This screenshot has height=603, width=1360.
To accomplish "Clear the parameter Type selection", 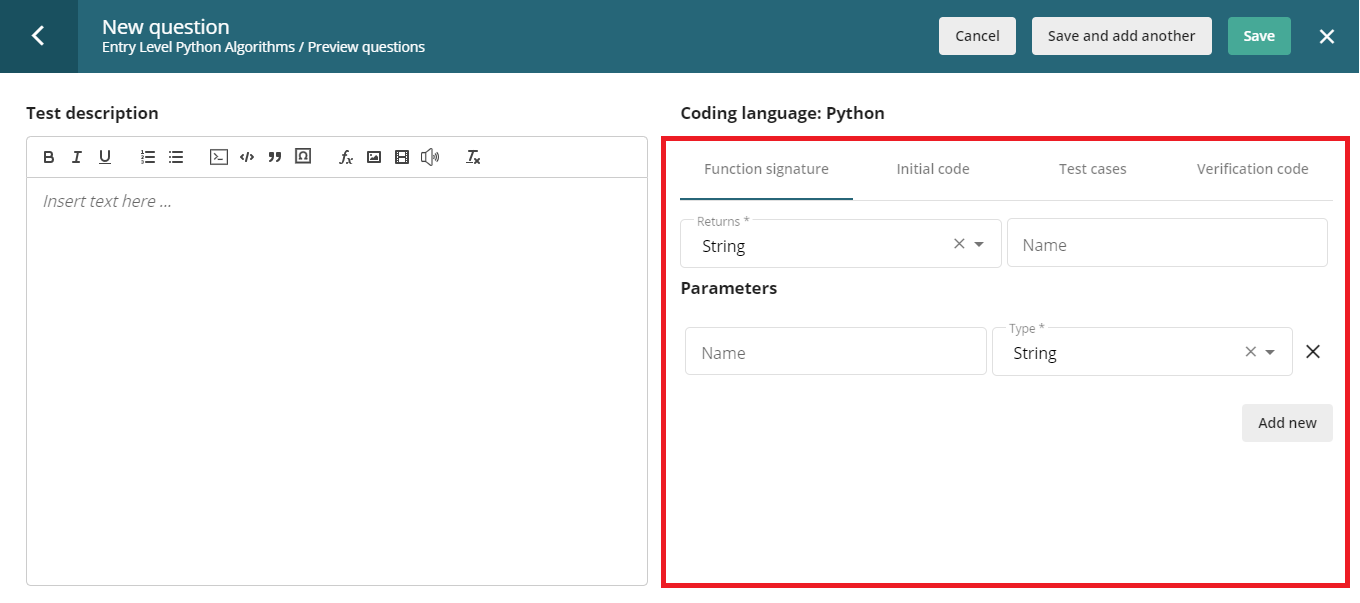I will [1250, 352].
